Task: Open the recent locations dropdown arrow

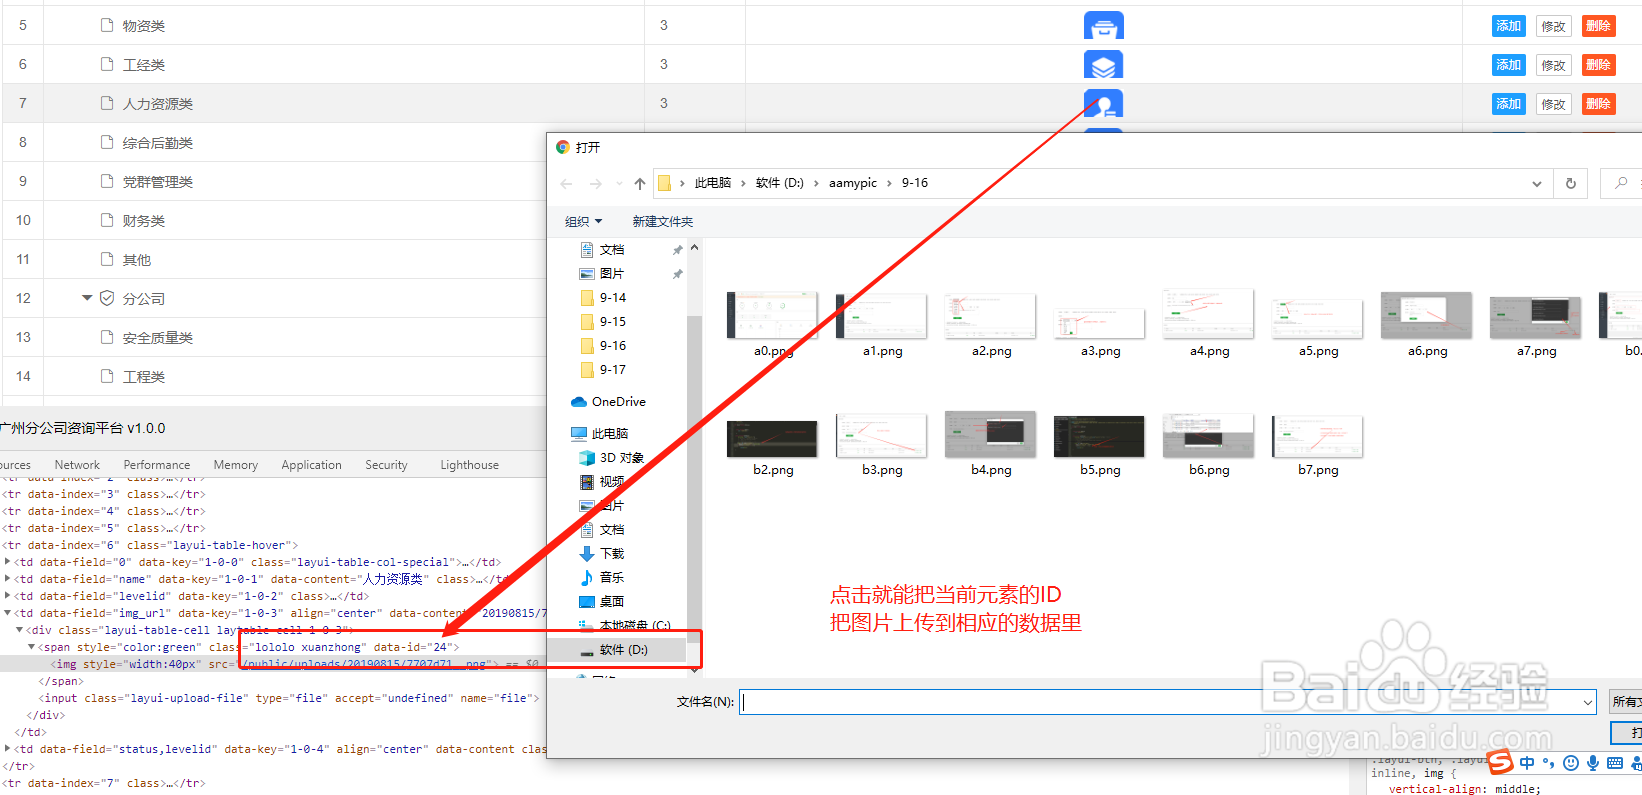Action: tap(619, 184)
